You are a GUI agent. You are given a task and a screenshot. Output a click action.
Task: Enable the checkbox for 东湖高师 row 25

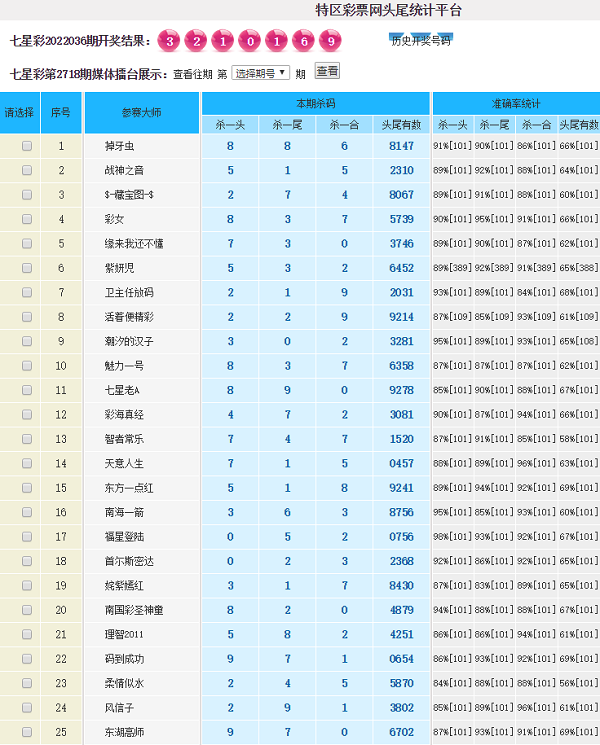tap(27, 733)
